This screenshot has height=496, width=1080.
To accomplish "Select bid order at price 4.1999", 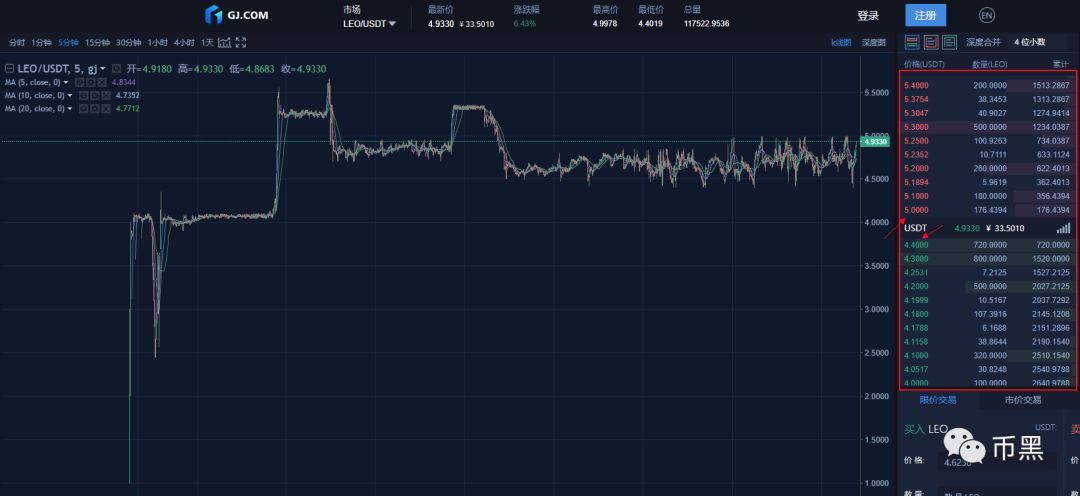I will click(x=988, y=300).
